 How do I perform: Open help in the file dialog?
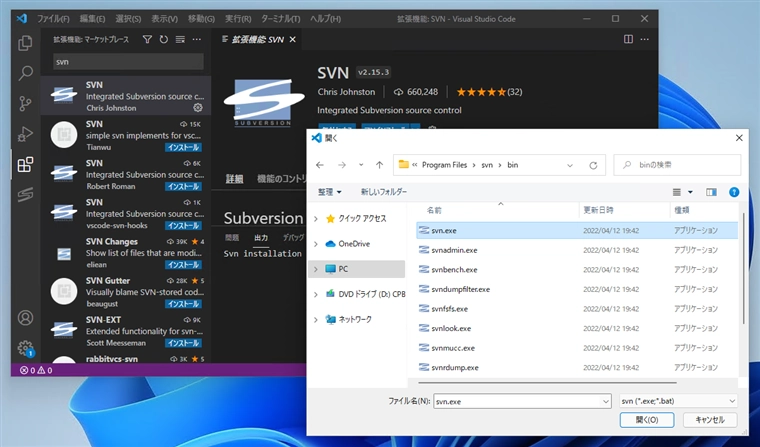[734, 192]
